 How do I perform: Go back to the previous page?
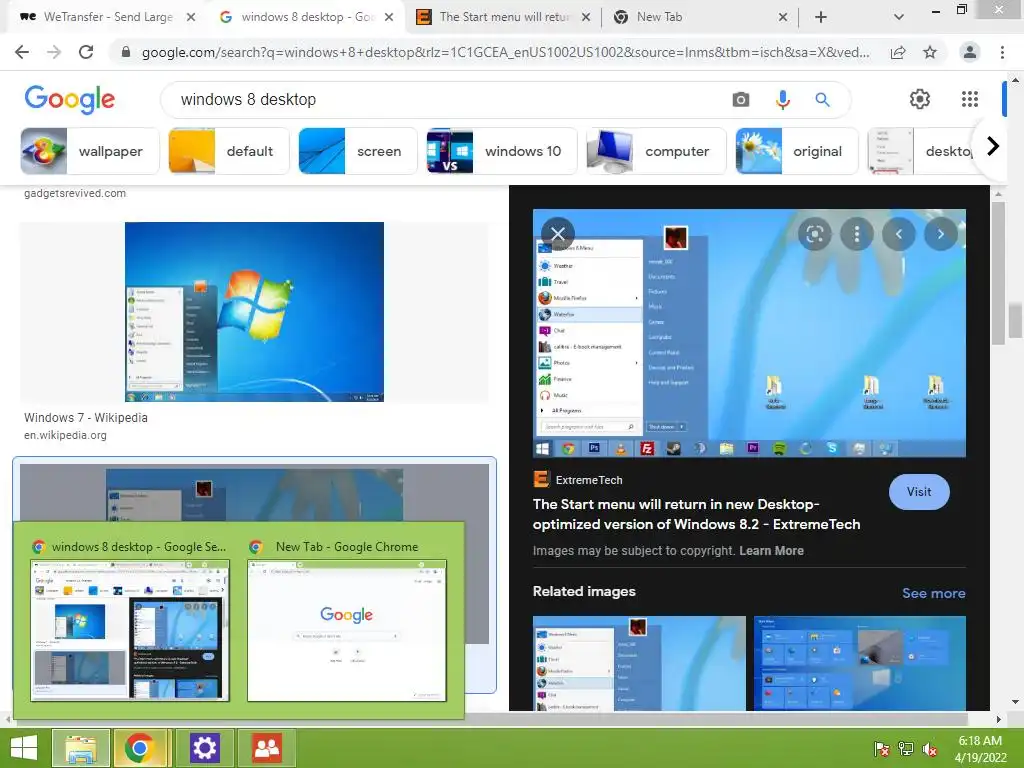click(x=22, y=52)
